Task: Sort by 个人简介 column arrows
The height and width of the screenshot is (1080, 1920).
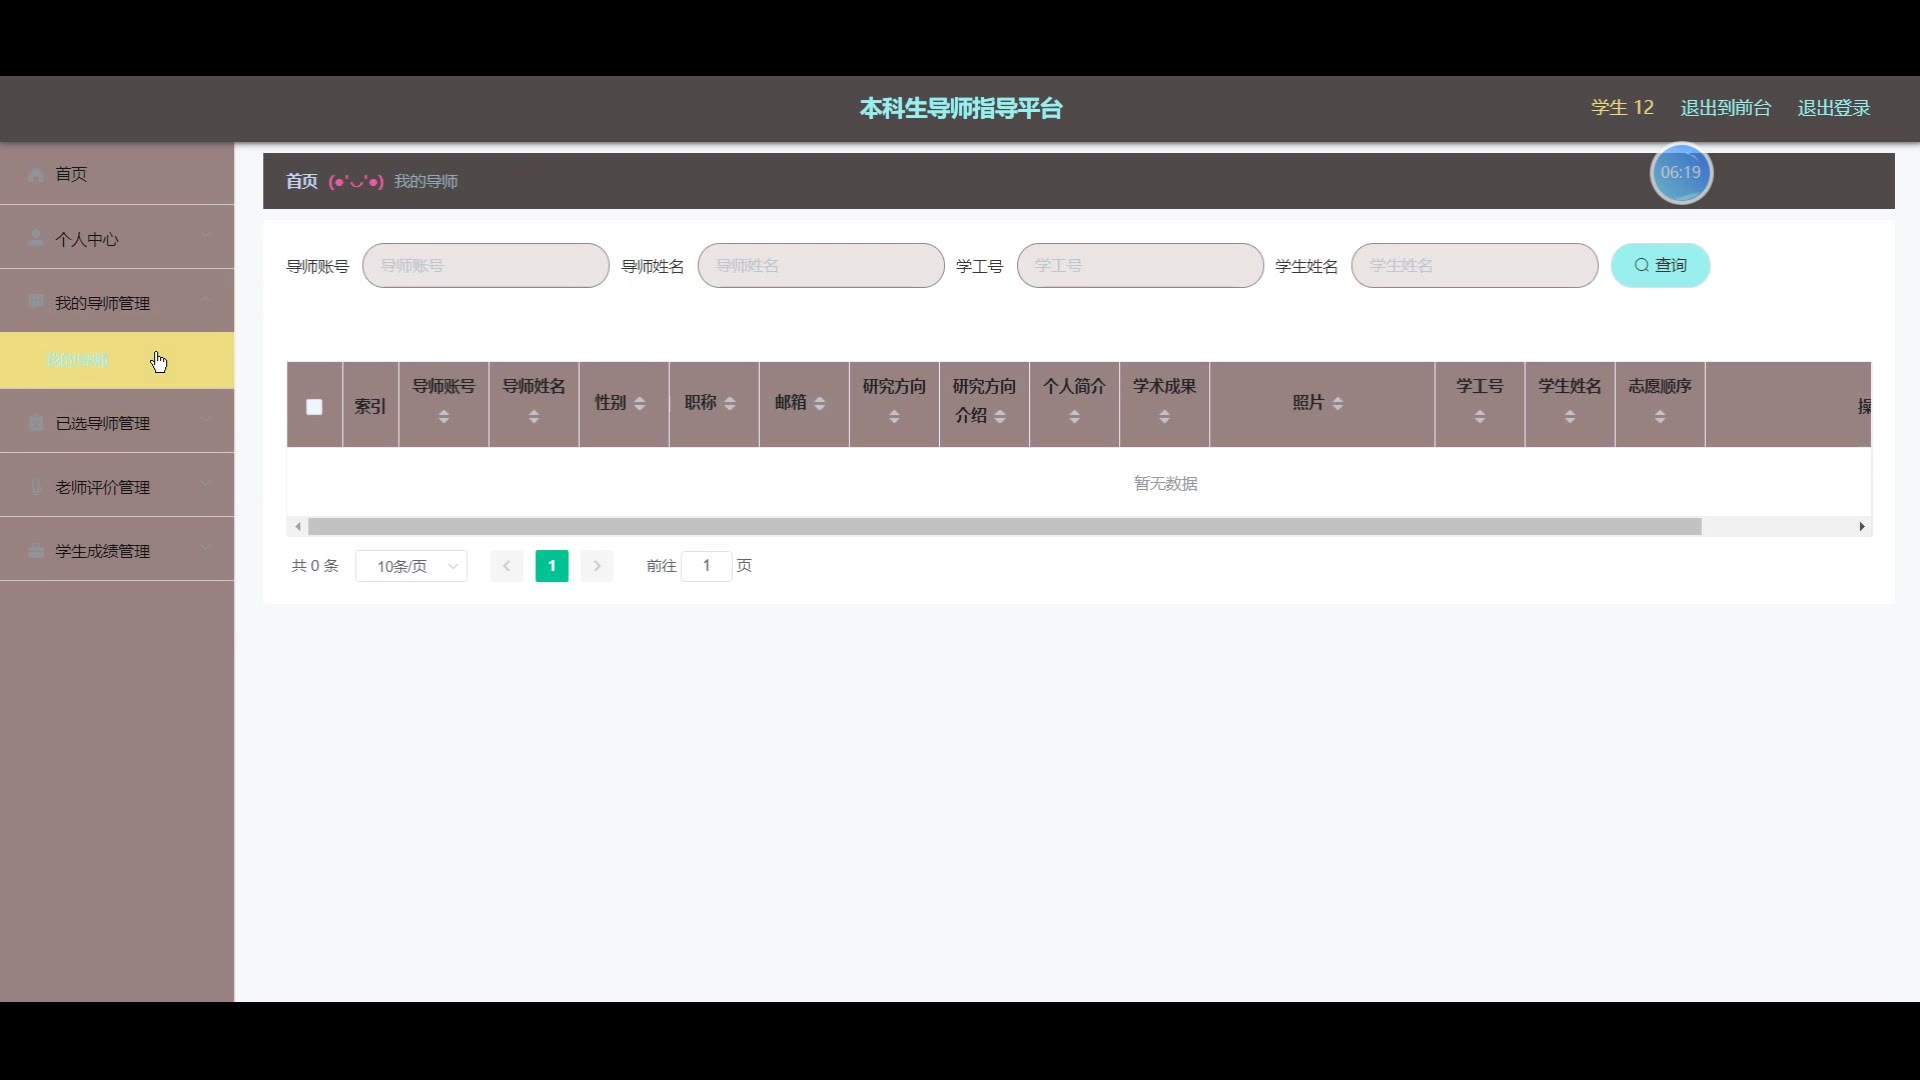Action: click(x=1074, y=417)
